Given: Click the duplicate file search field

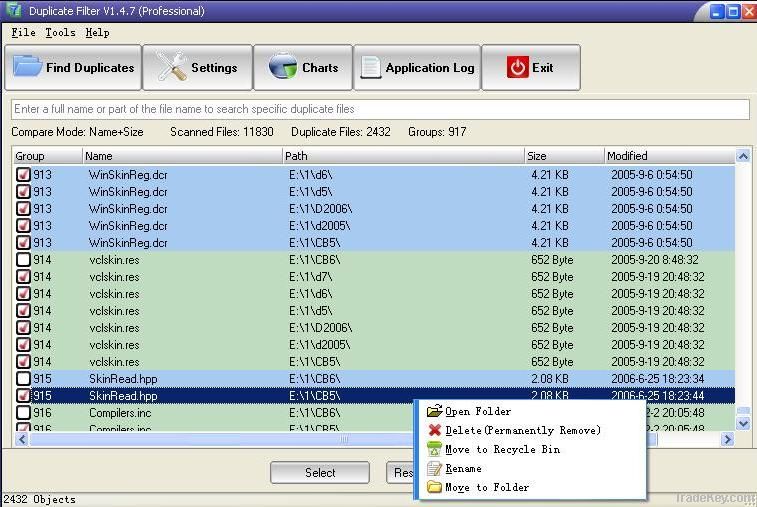Looking at the screenshot, I should [x=380, y=109].
